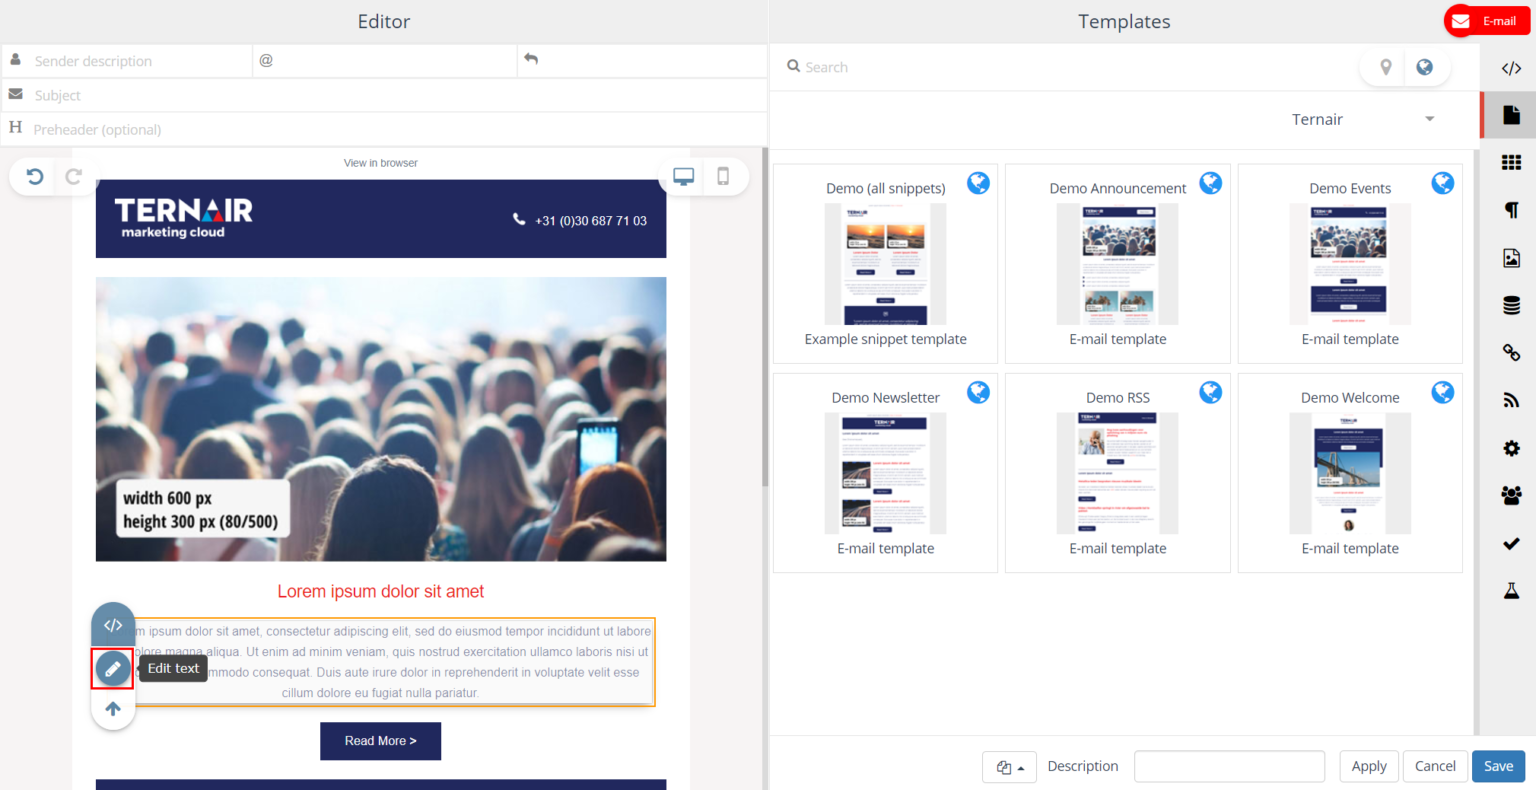Image resolution: width=1536 pixels, height=790 pixels.
Task: Focus the Sender description field
Action: [127, 61]
